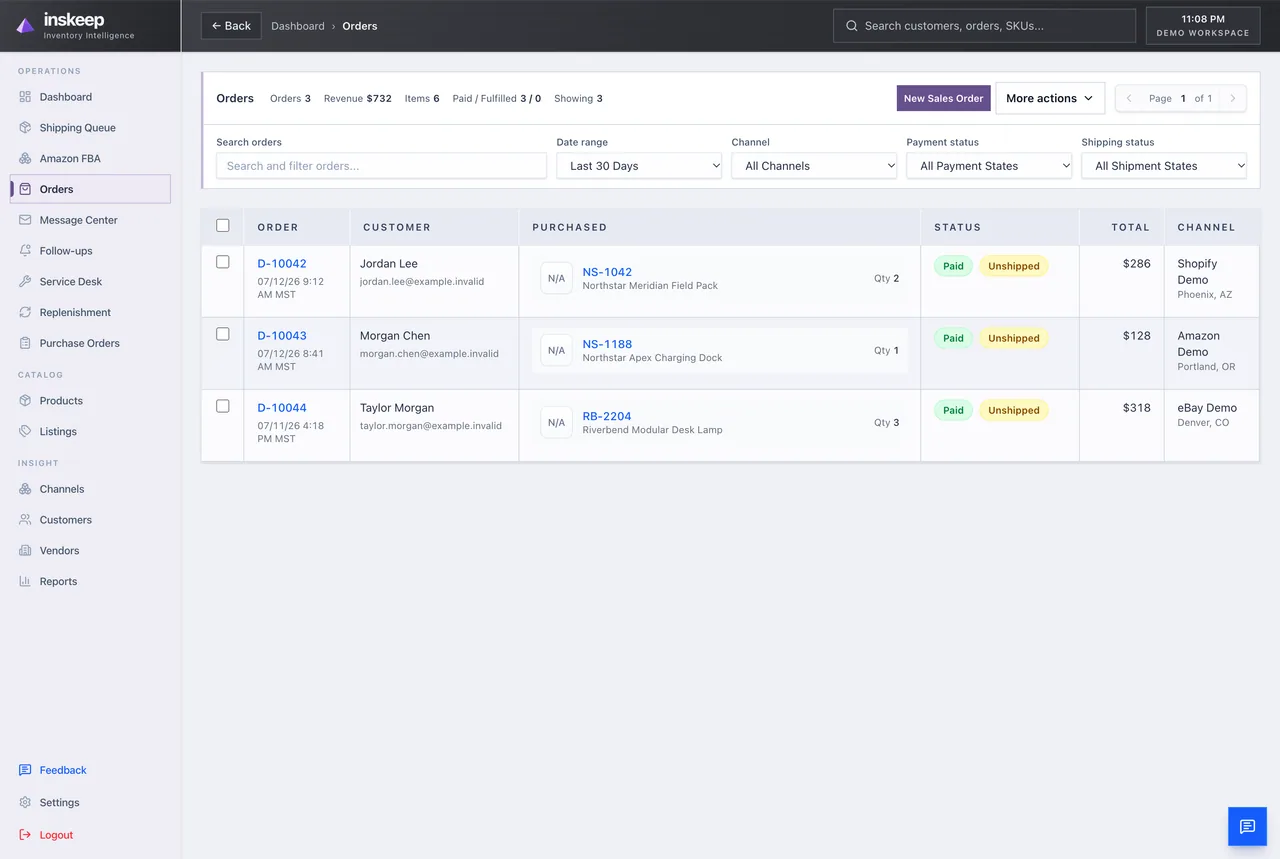Click the Feedback speech bubble icon

26,770
